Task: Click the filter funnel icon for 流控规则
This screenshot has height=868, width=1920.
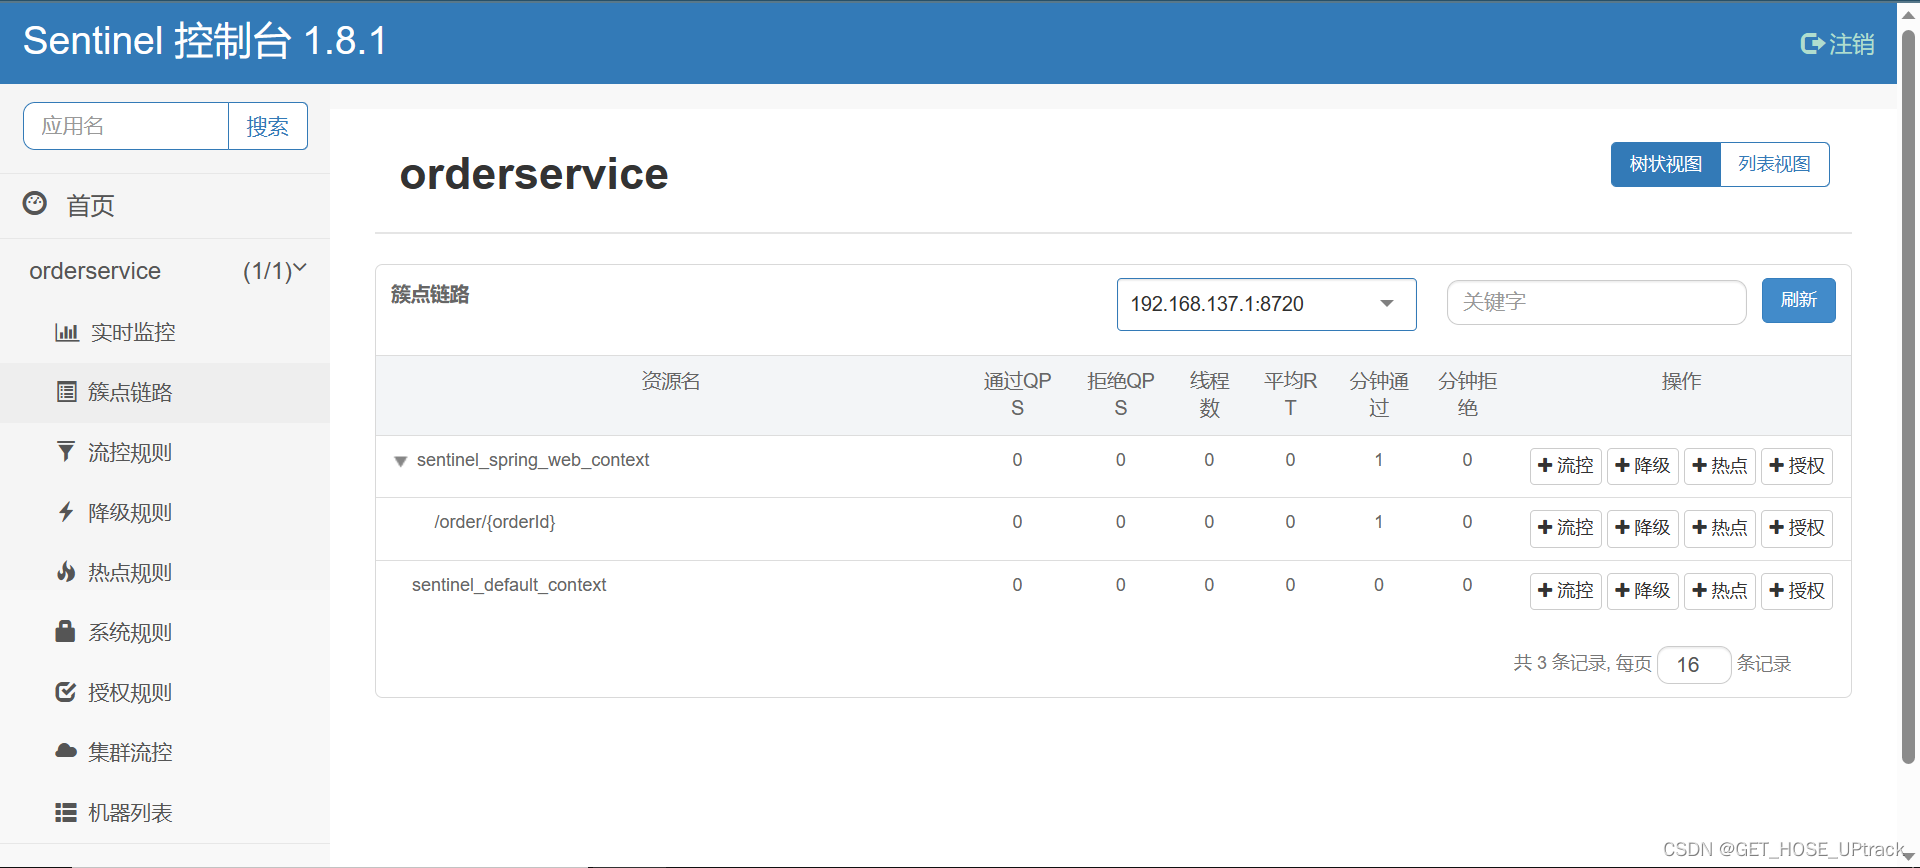Action: point(66,452)
